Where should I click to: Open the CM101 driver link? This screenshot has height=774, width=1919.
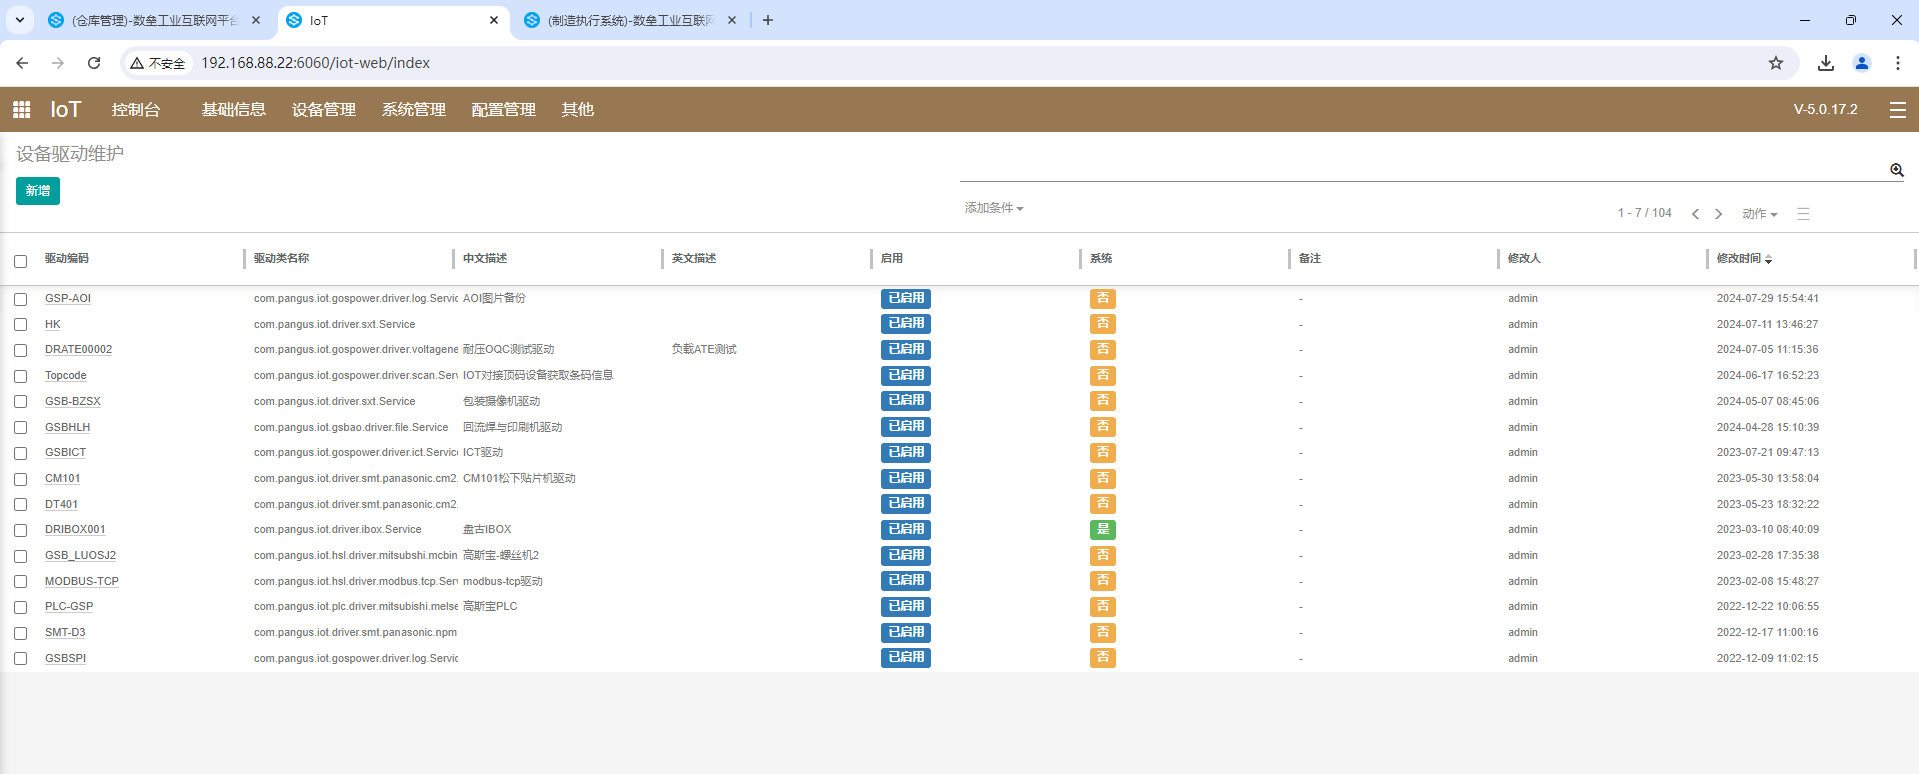tap(62, 478)
